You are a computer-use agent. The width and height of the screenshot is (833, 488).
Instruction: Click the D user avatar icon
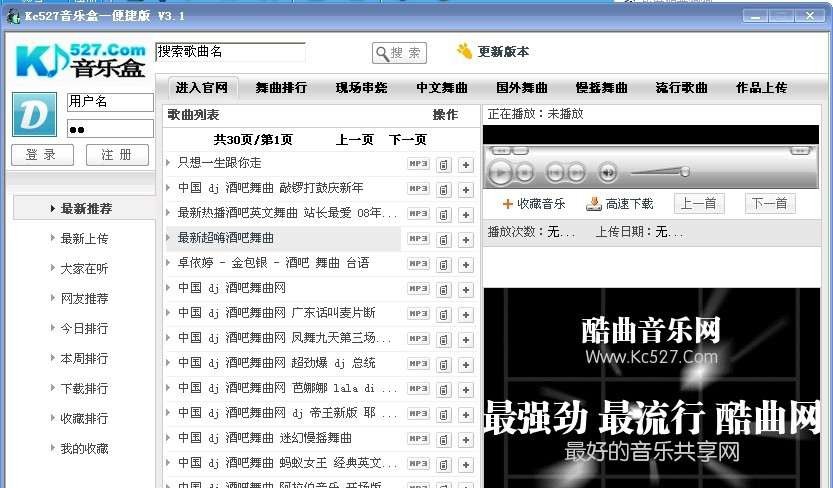(x=35, y=115)
